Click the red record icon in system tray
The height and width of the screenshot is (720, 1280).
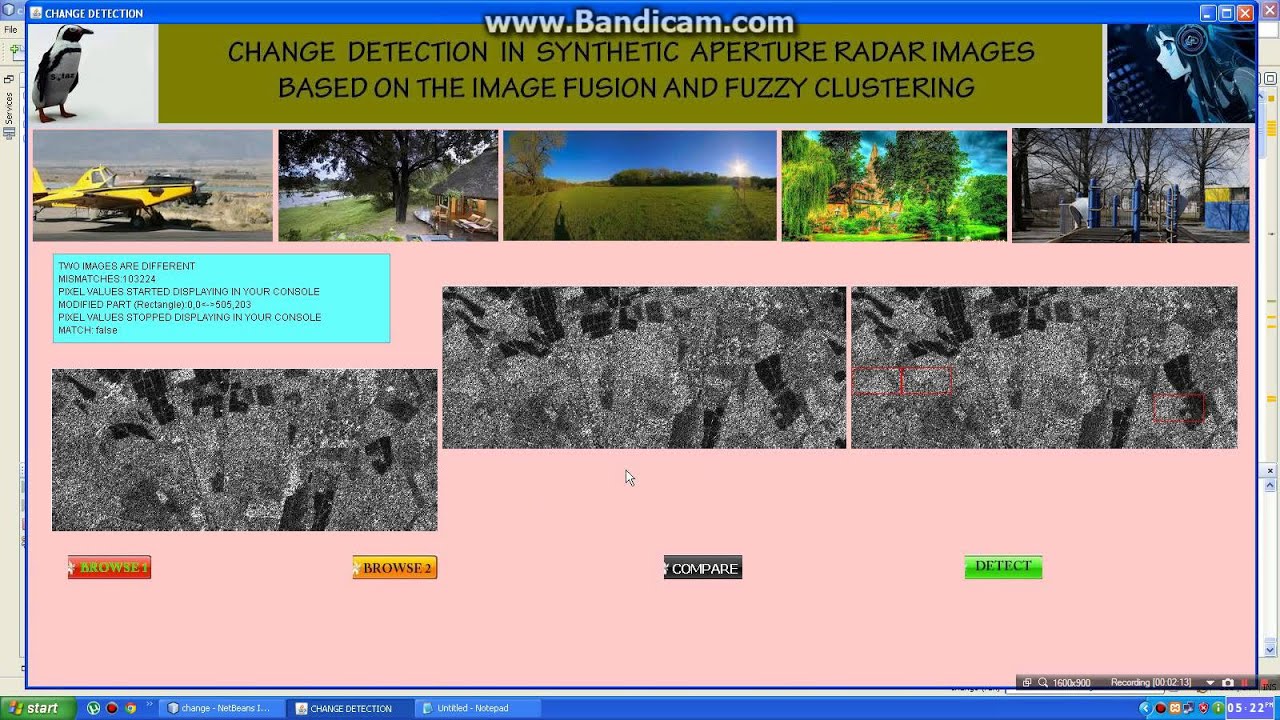(x=1161, y=708)
